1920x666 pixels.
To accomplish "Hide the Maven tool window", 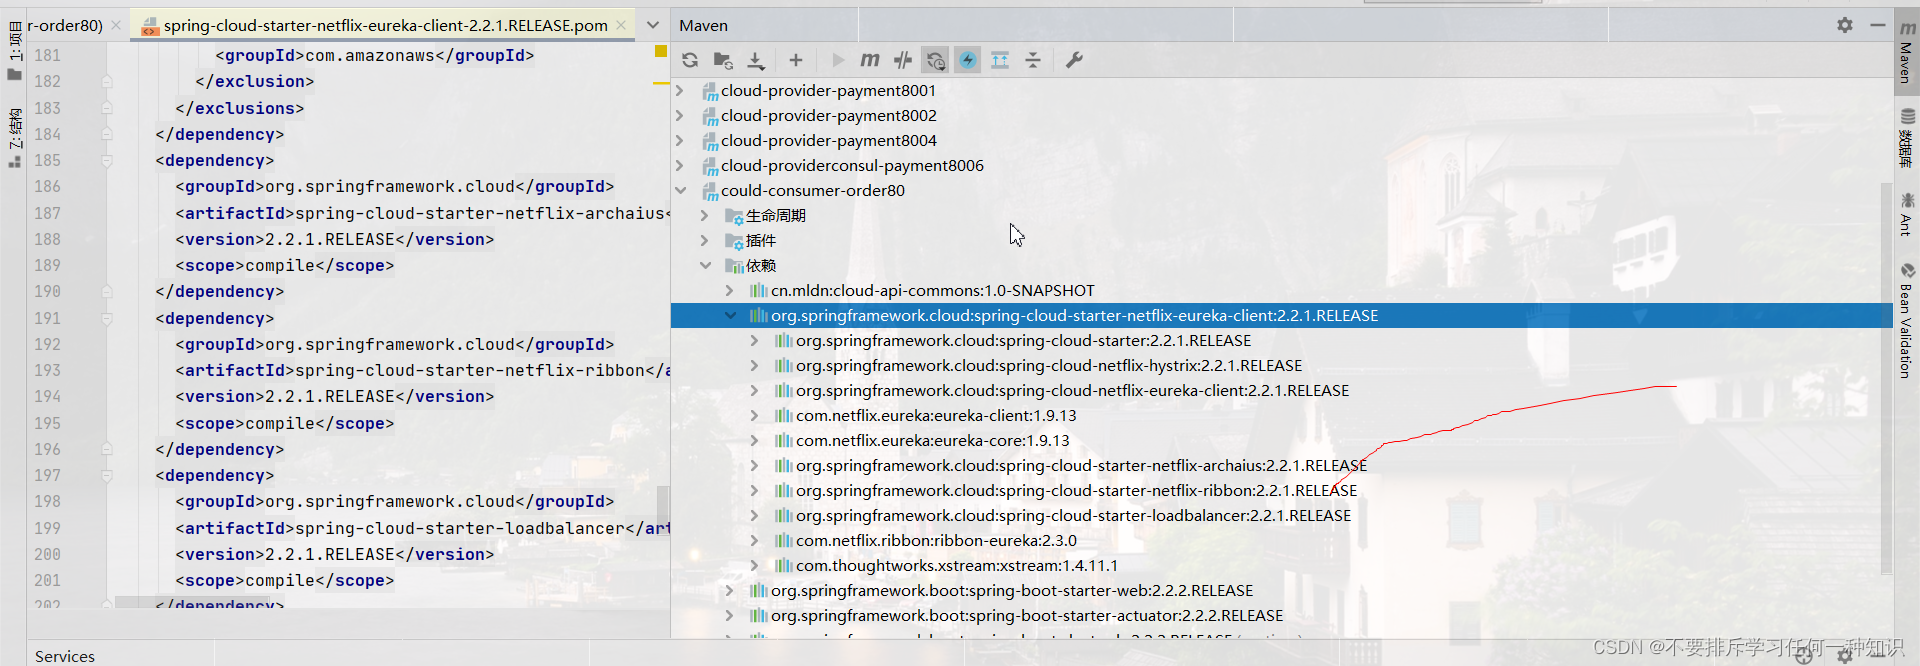I will click(x=1877, y=25).
